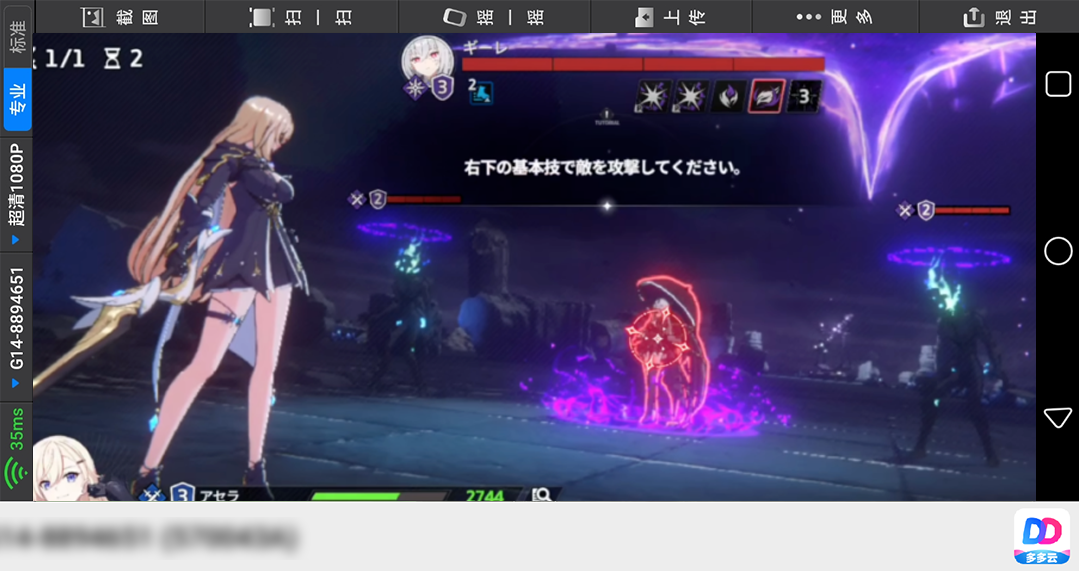Activate the 摇一摇 shake function
Screen dimensions: 1079x571
click(x=494, y=17)
